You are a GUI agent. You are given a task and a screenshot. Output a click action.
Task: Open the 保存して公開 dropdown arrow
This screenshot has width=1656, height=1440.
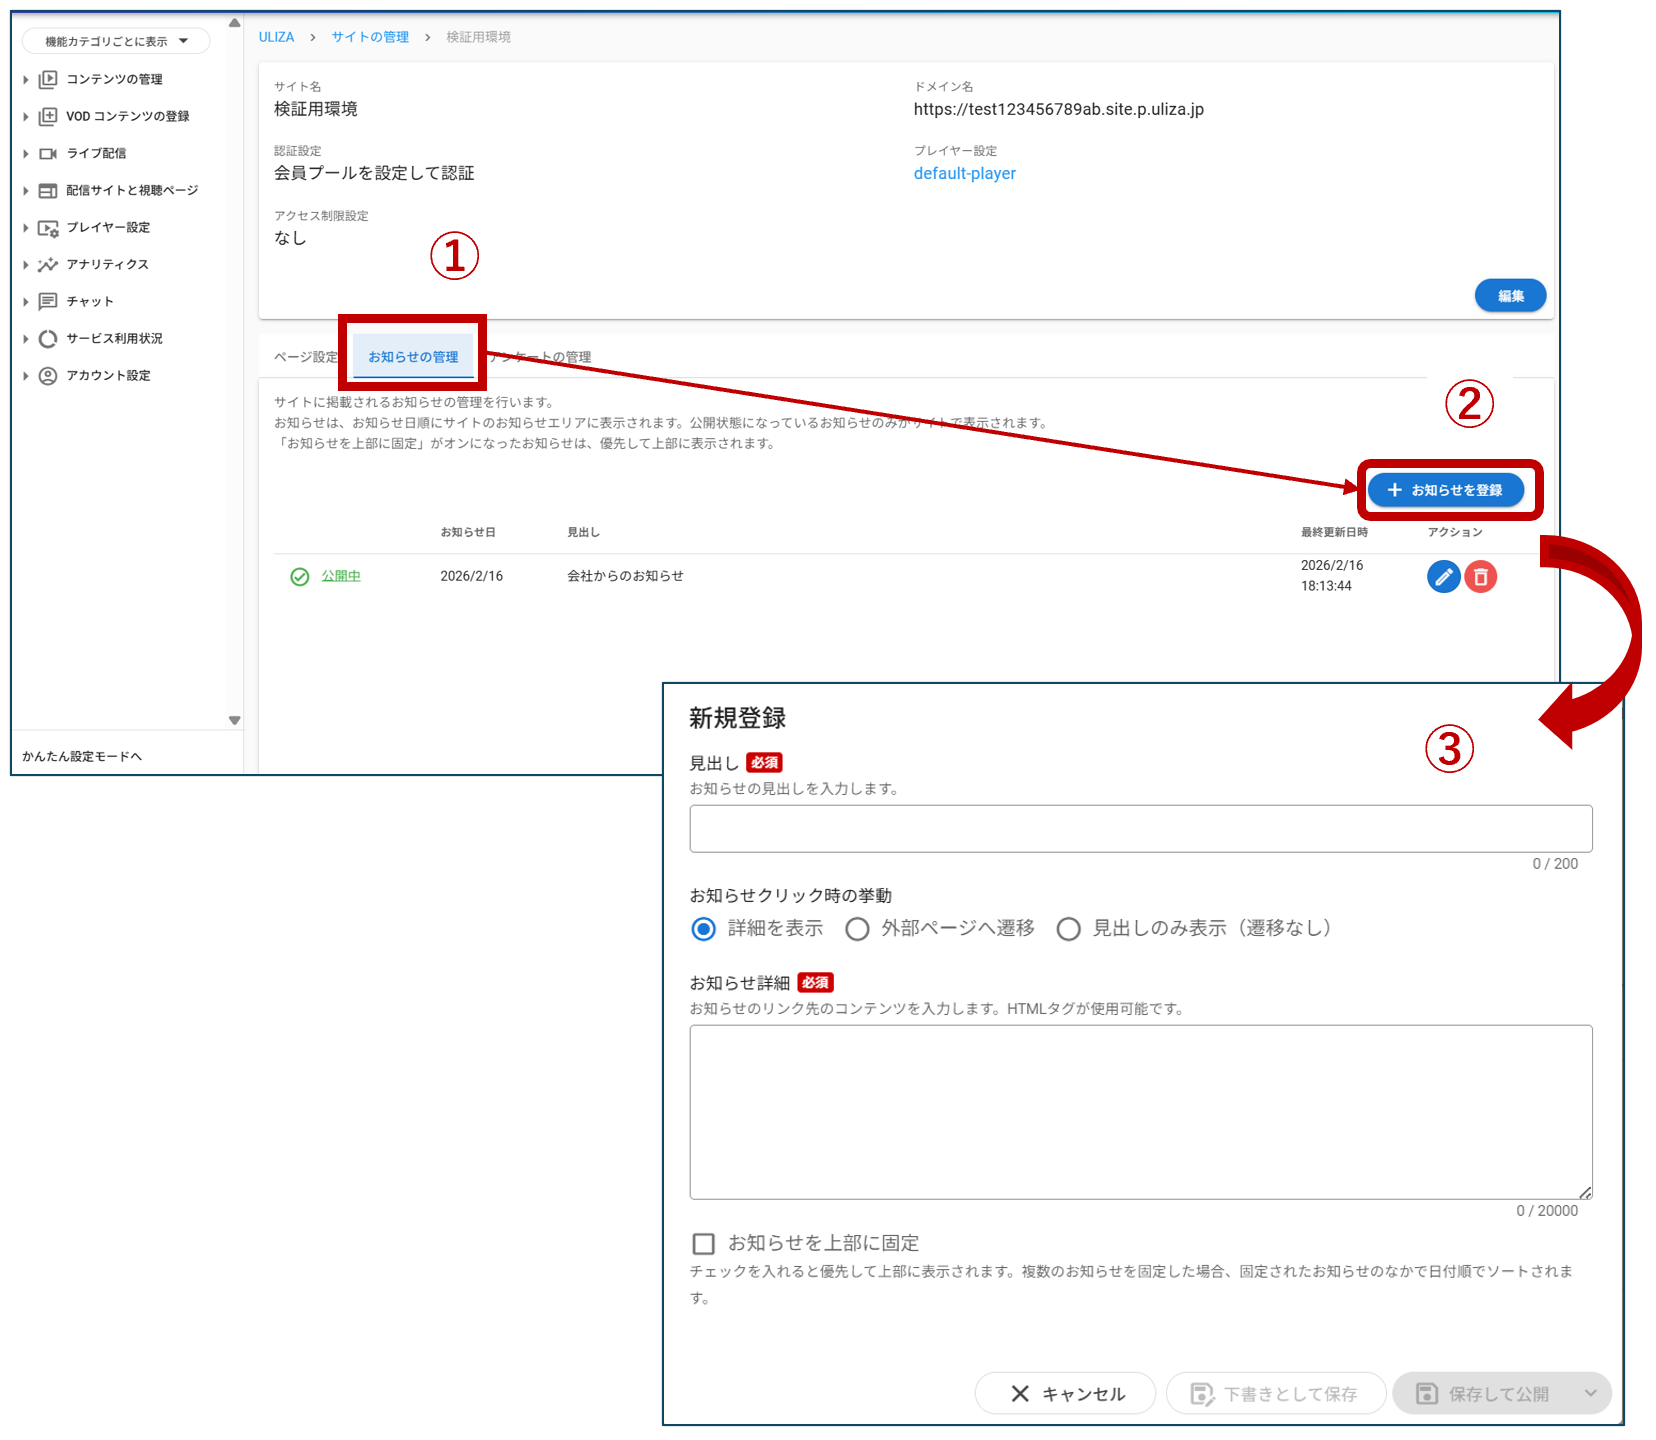click(1590, 1393)
